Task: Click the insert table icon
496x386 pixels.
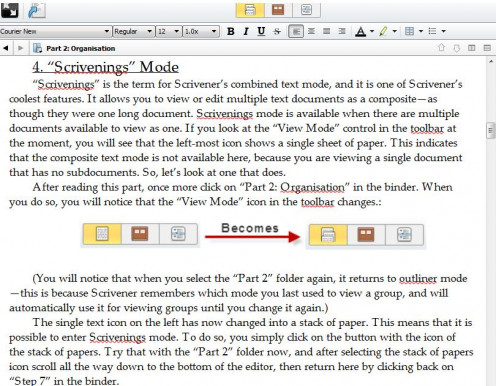Action: tap(409, 31)
